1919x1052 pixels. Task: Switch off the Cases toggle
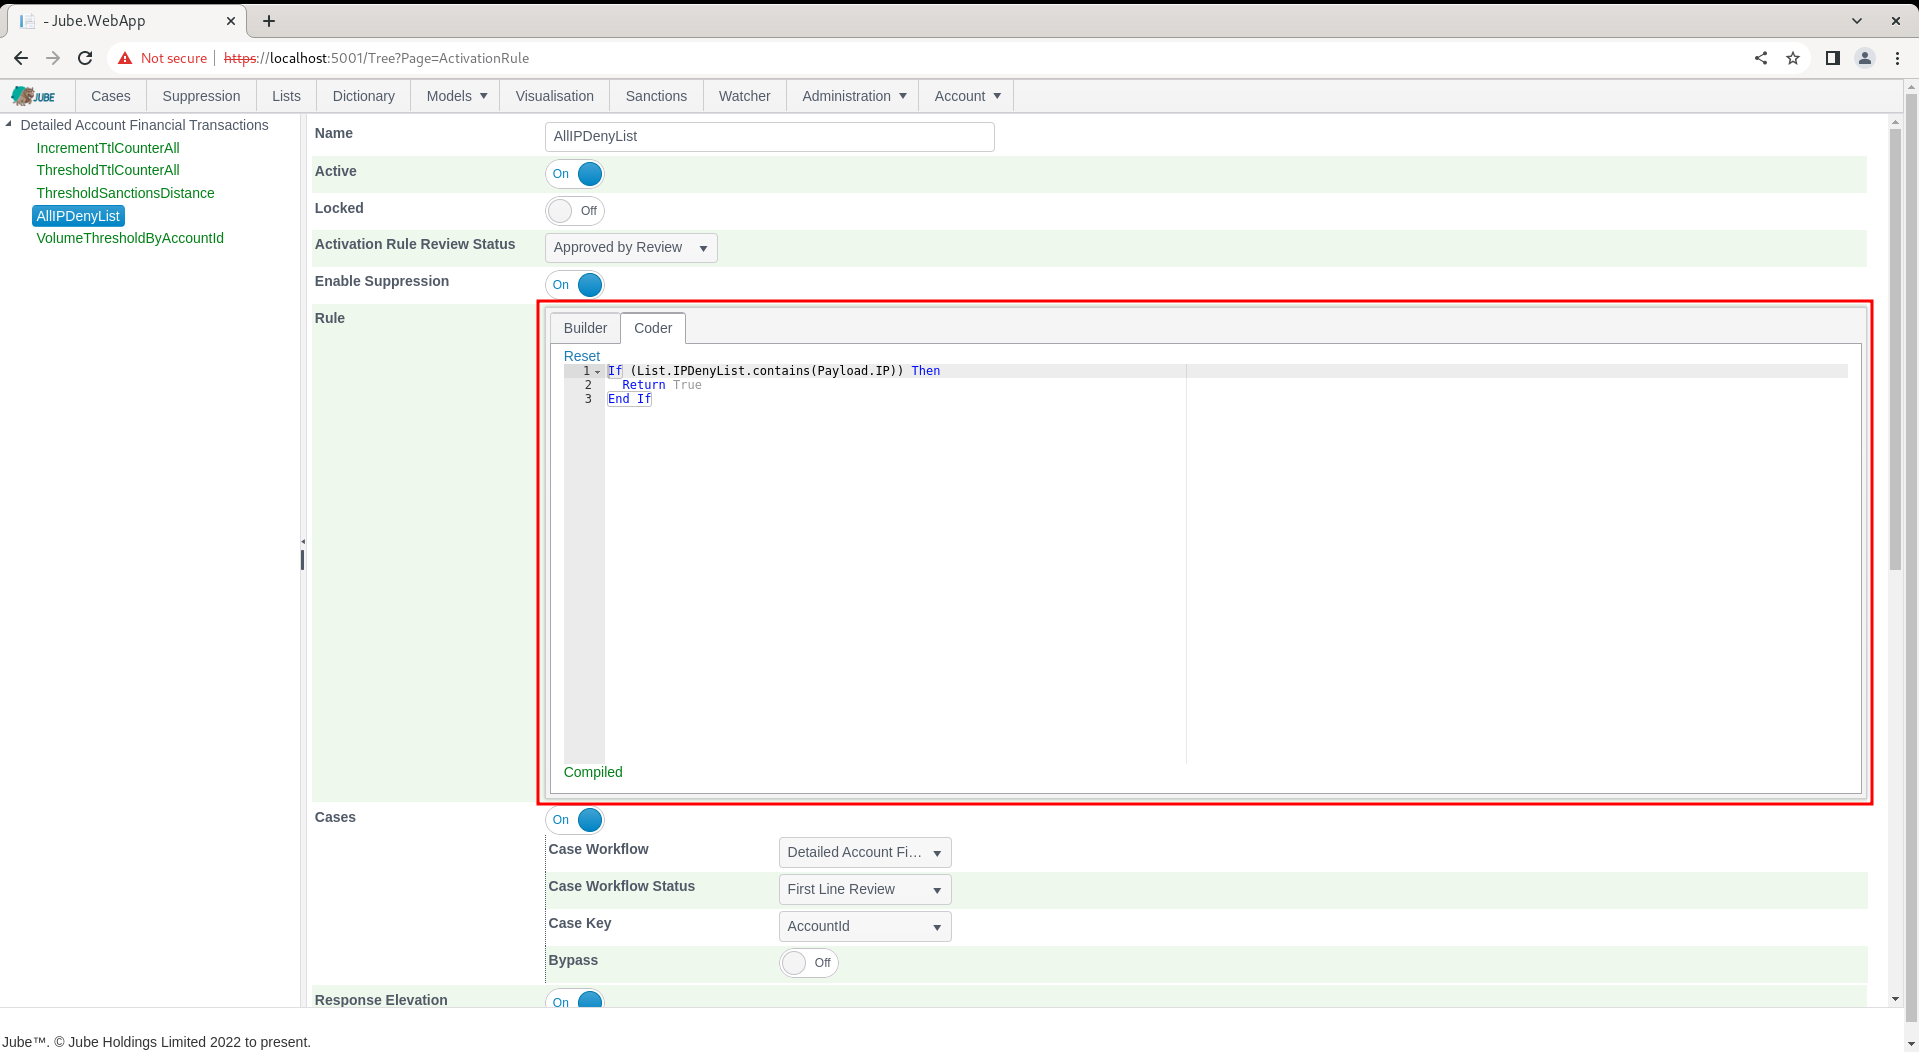(575, 820)
